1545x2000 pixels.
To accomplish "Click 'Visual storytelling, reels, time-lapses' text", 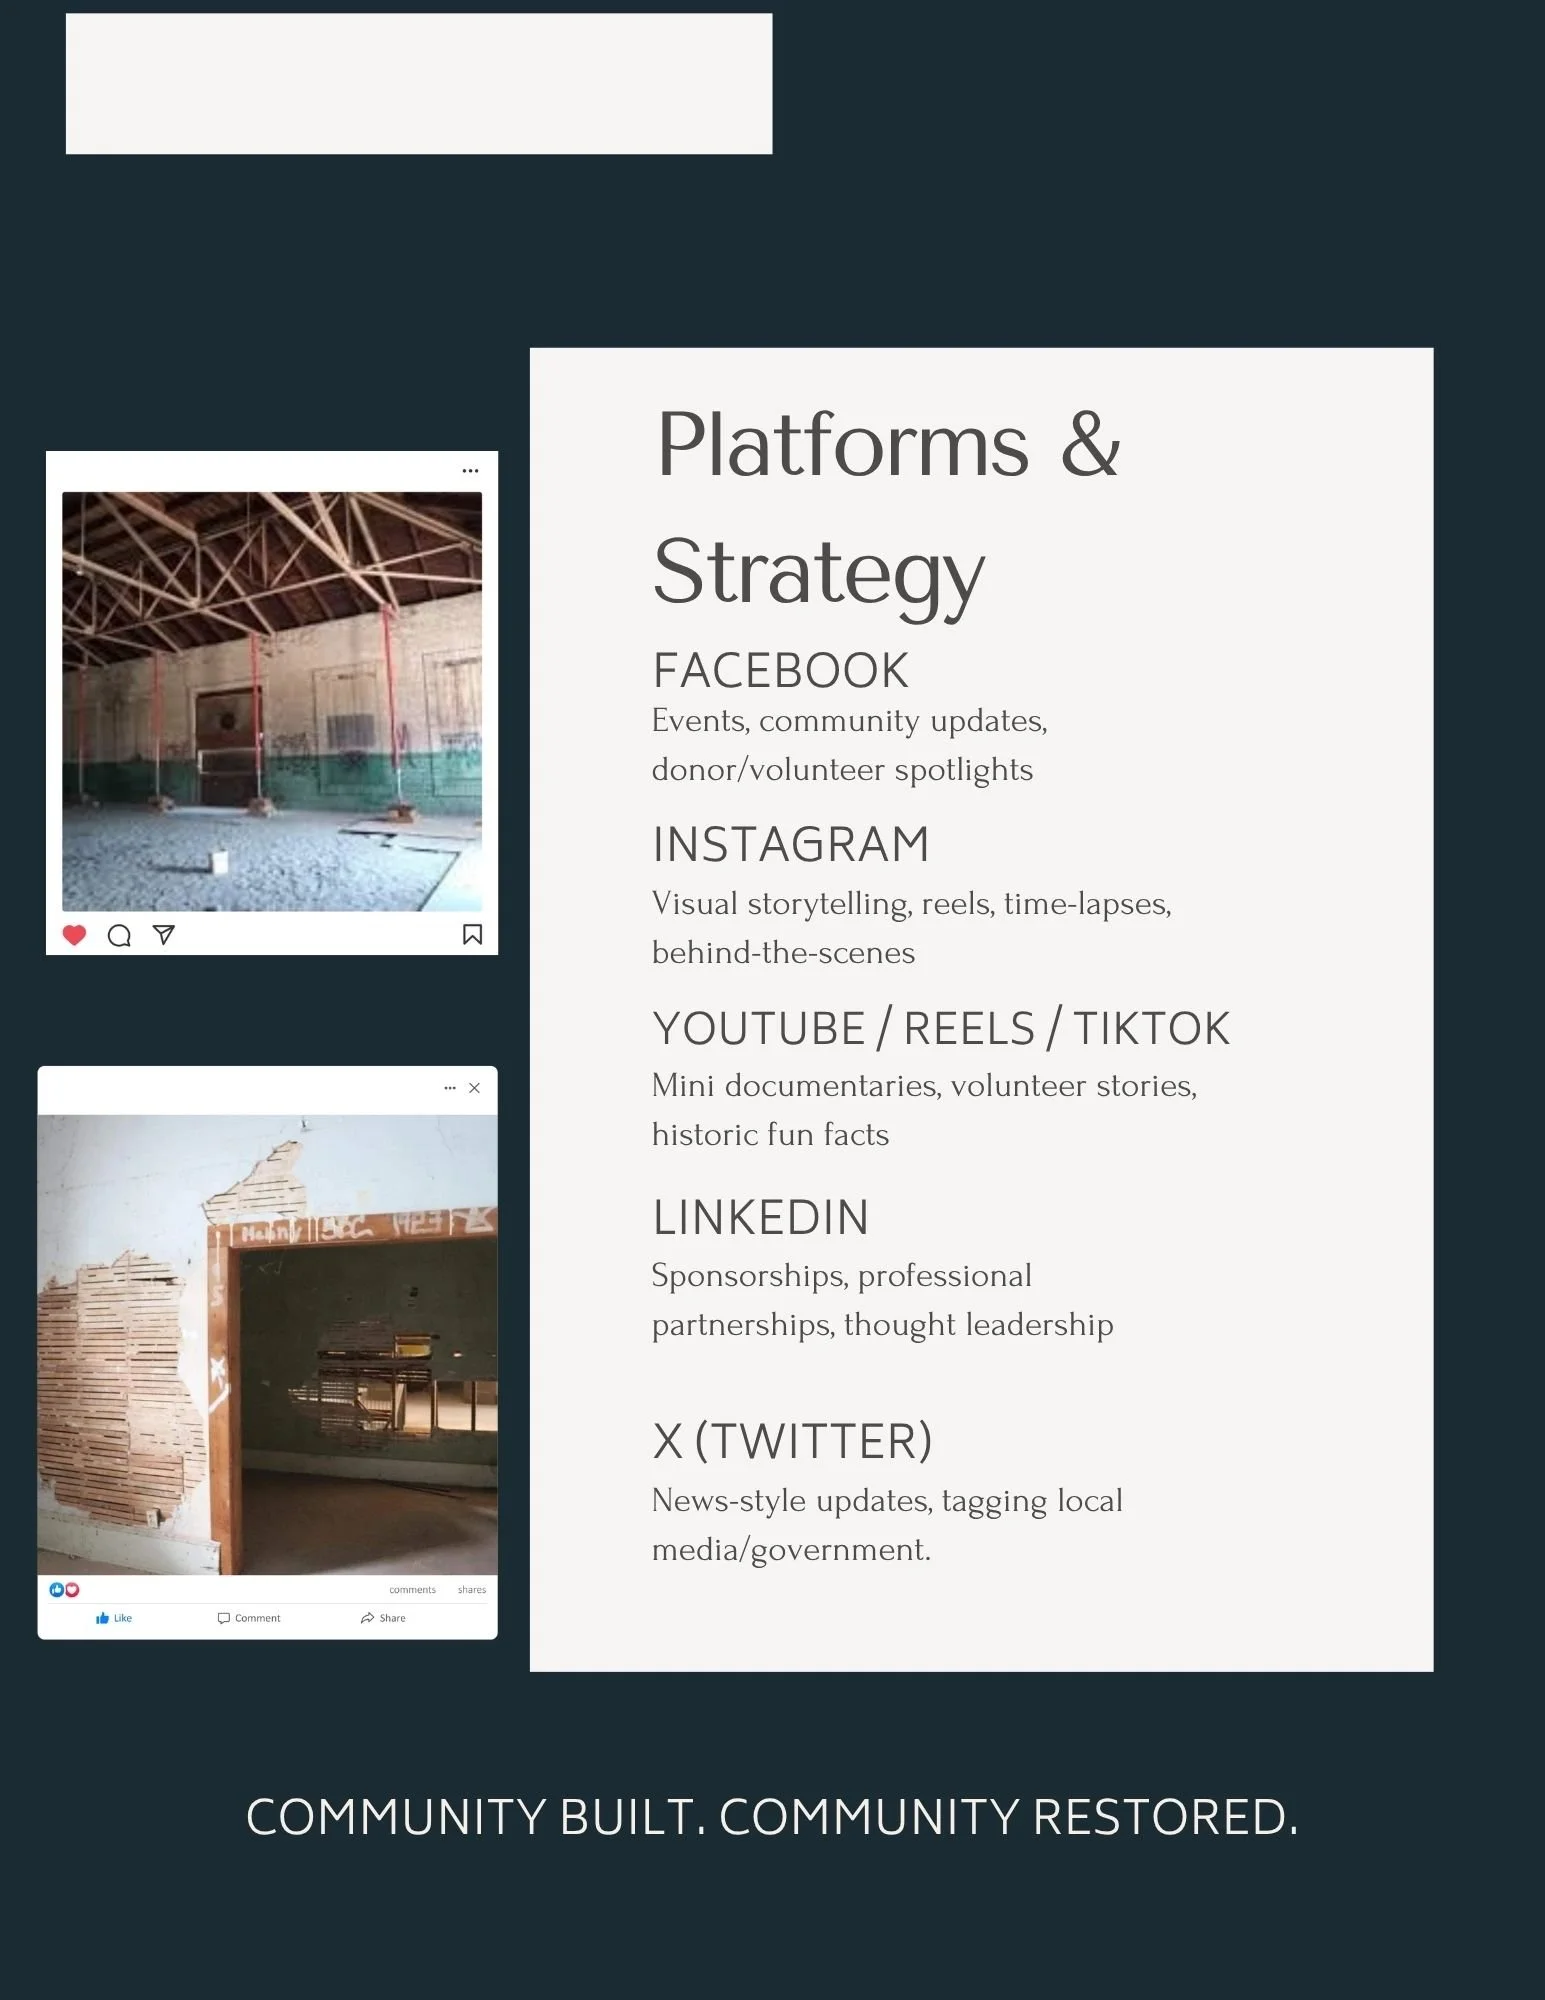I will click(x=911, y=904).
